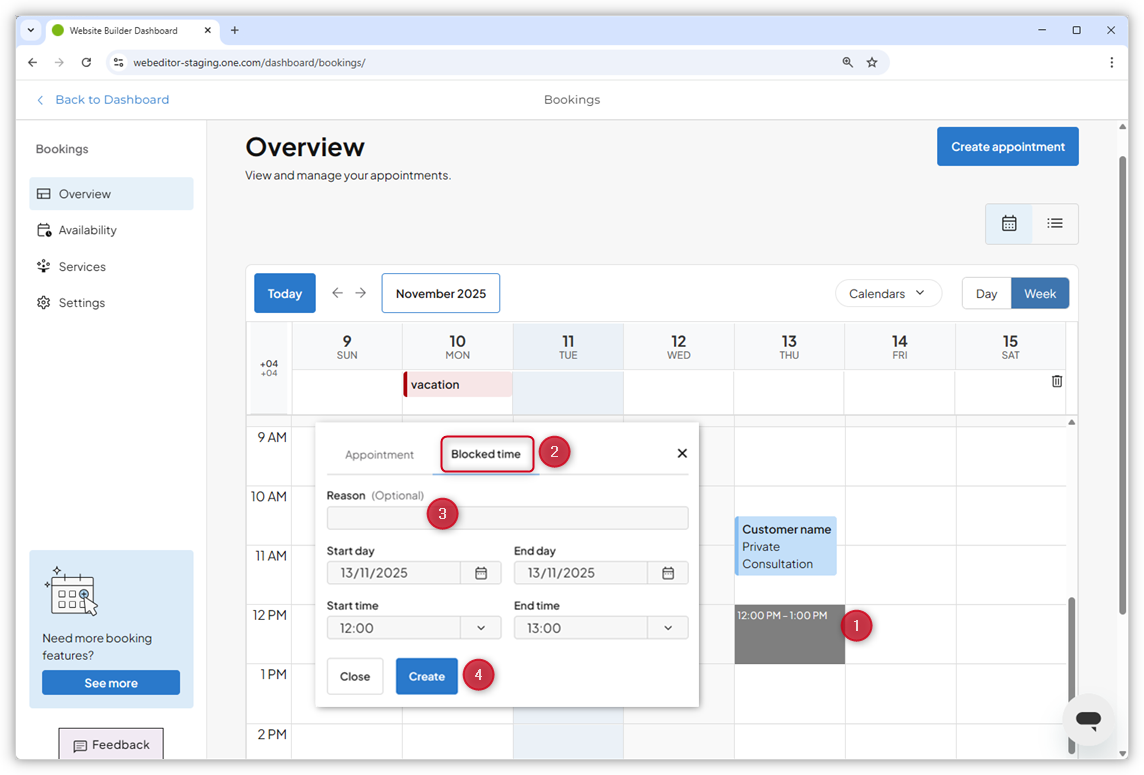Select the Appointment tab
The image size is (1144, 775).
[x=380, y=453]
